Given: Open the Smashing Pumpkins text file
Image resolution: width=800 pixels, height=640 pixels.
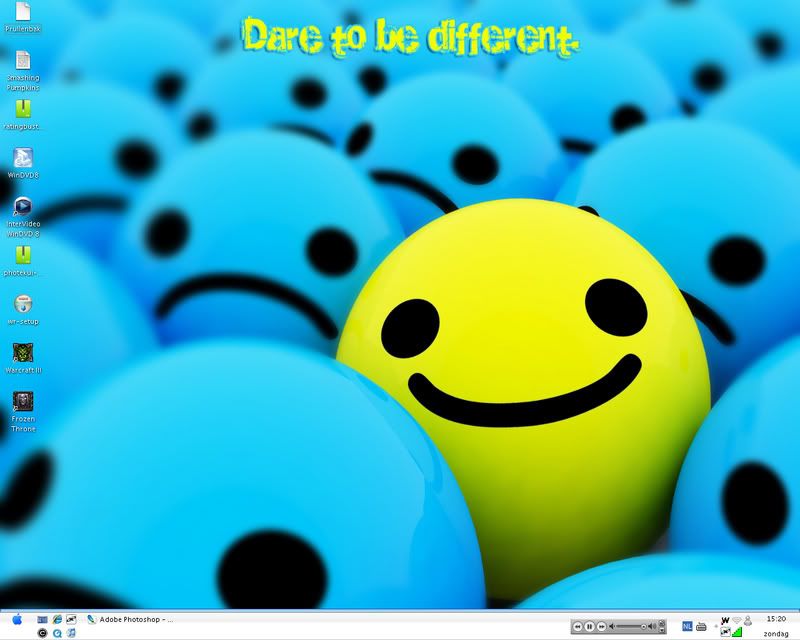Looking at the screenshot, I should click(23, 70).
